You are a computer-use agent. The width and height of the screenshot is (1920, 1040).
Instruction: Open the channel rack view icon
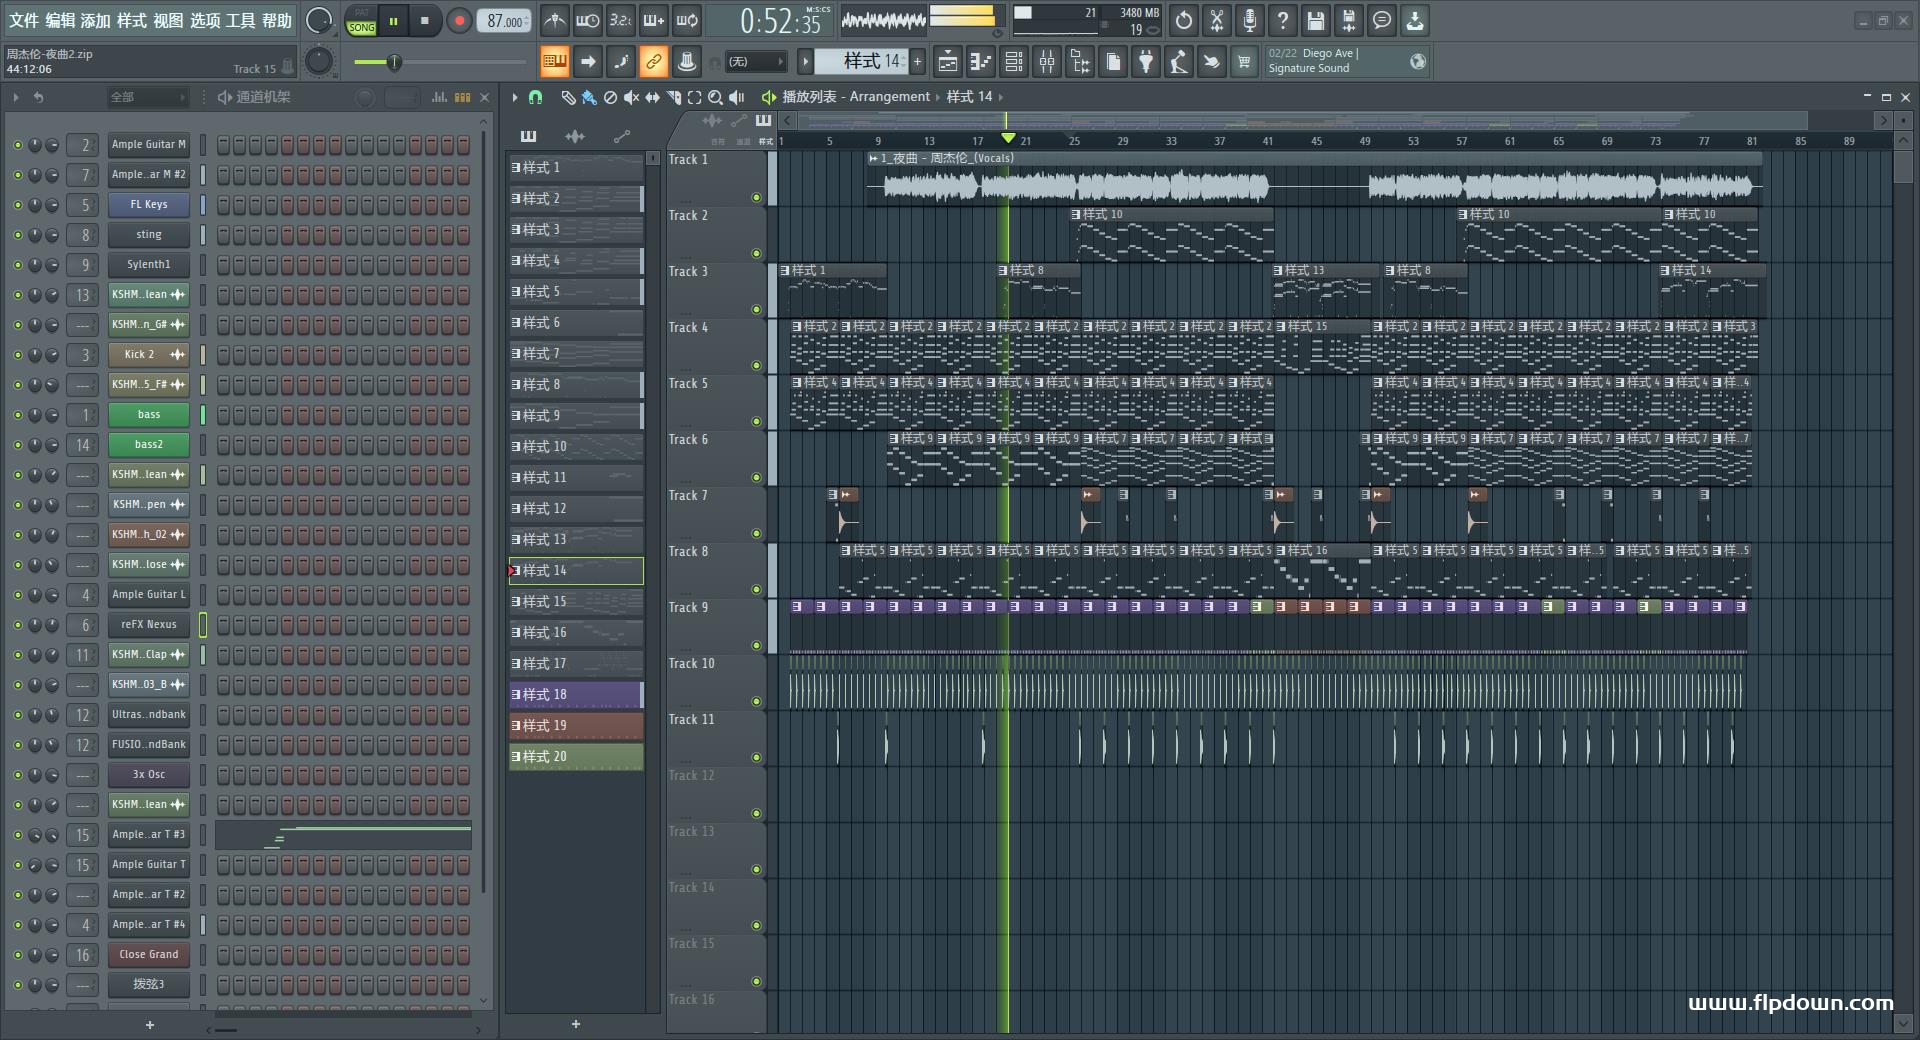(1014, 62)
